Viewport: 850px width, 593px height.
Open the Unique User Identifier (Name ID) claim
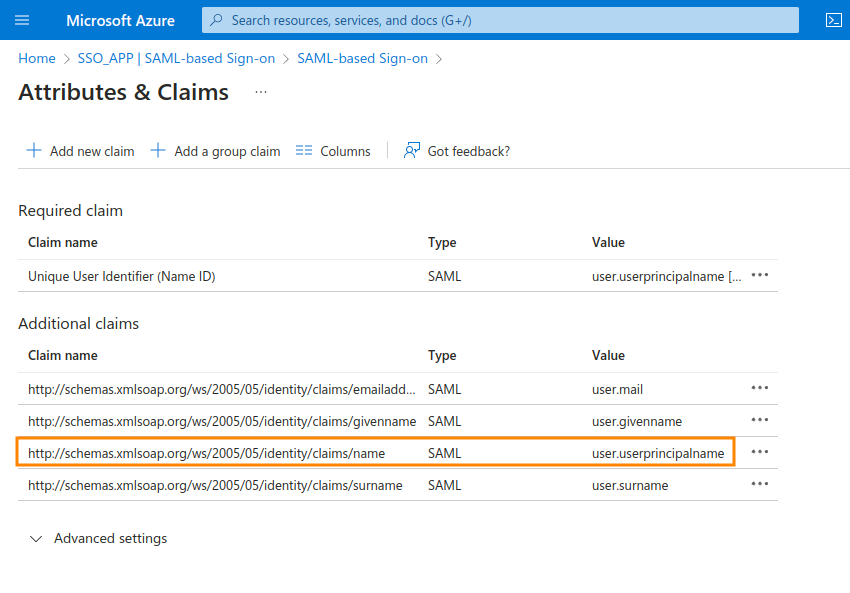[122, 276]
